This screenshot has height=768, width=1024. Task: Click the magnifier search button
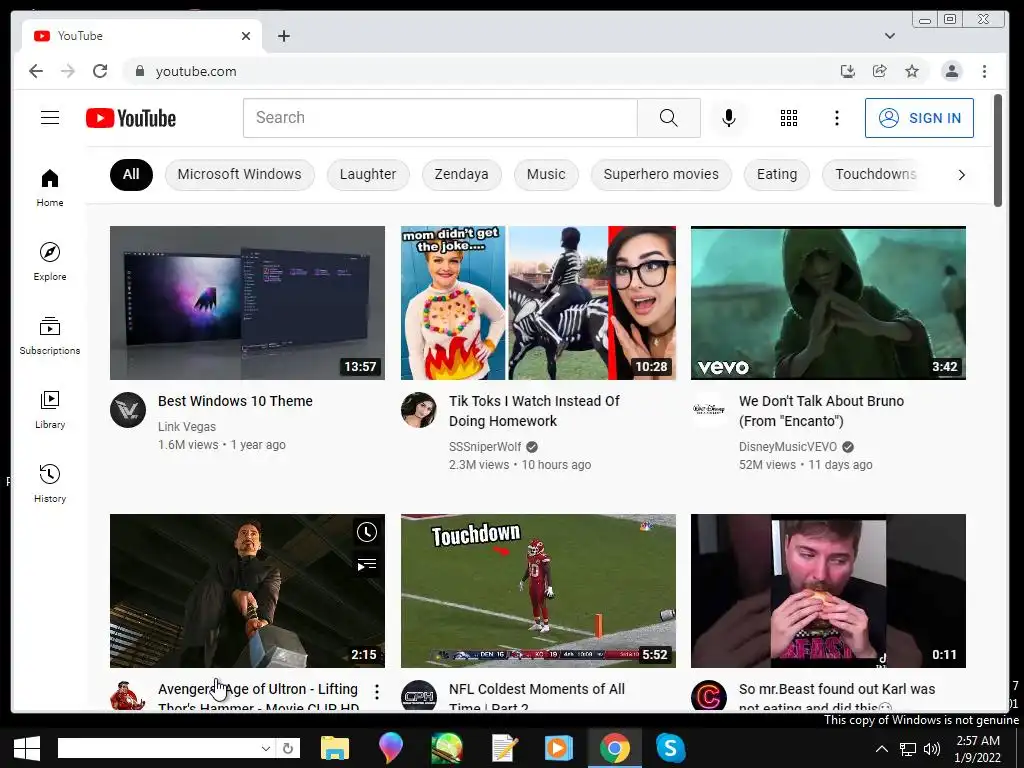pyautogui.click(x=669, y=118)
